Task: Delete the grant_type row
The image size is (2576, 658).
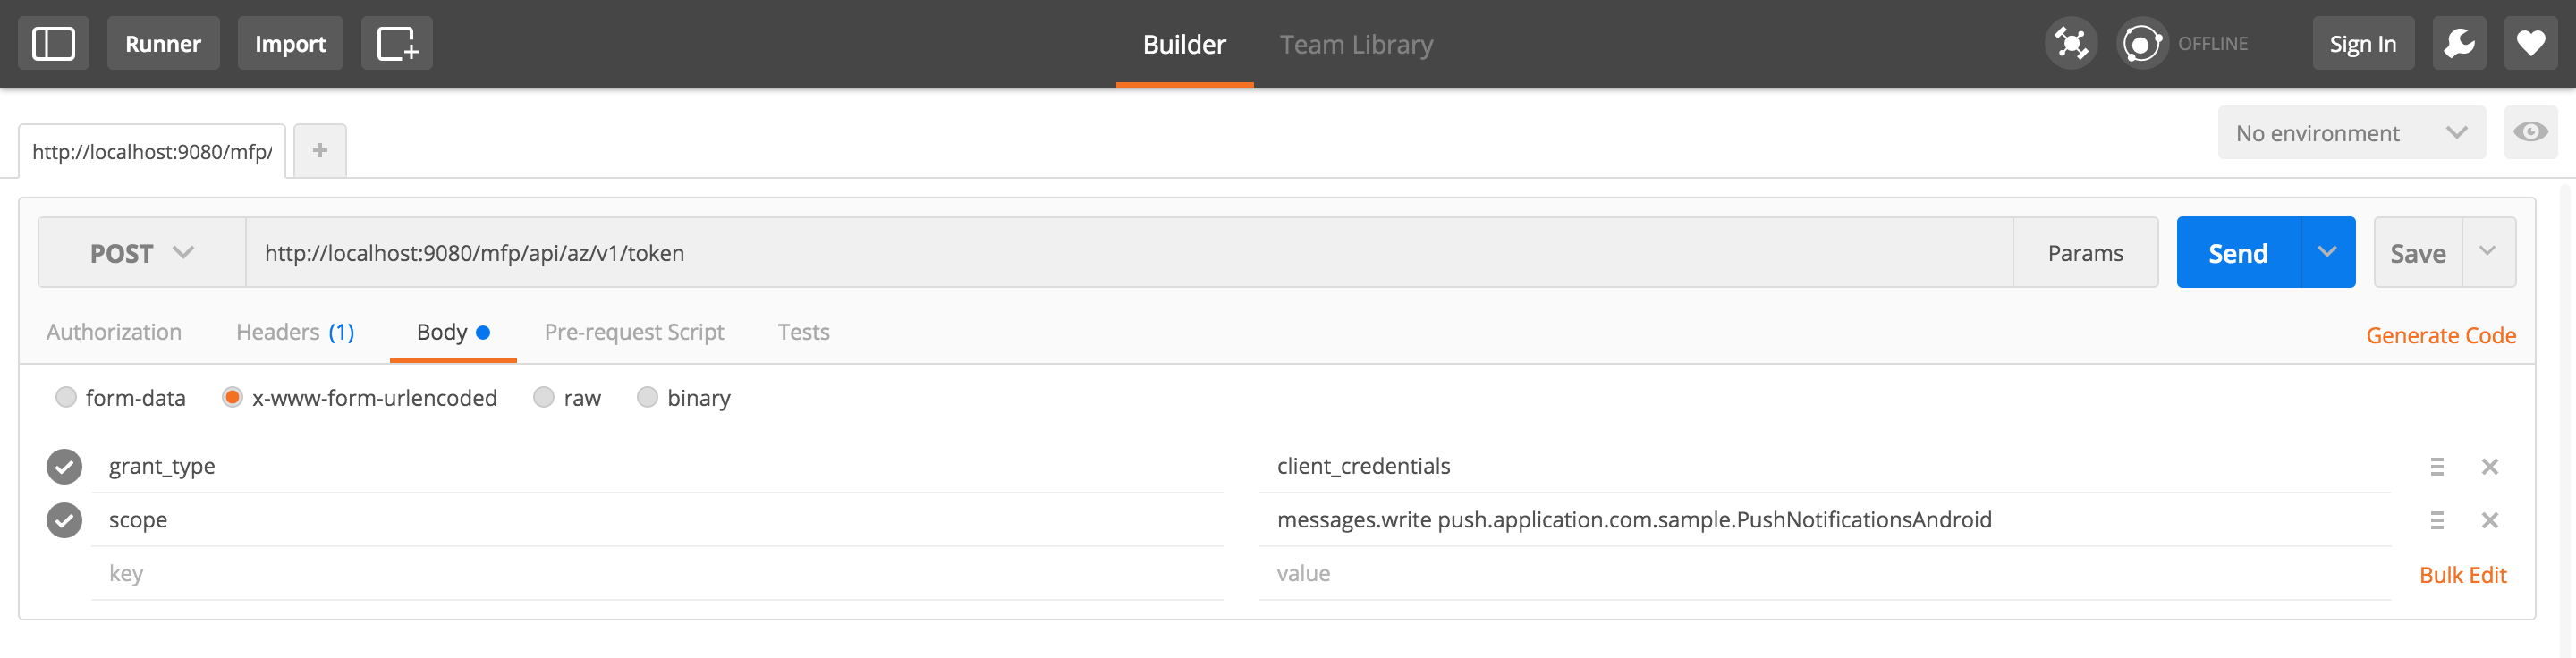Action: pos(2489,467)
